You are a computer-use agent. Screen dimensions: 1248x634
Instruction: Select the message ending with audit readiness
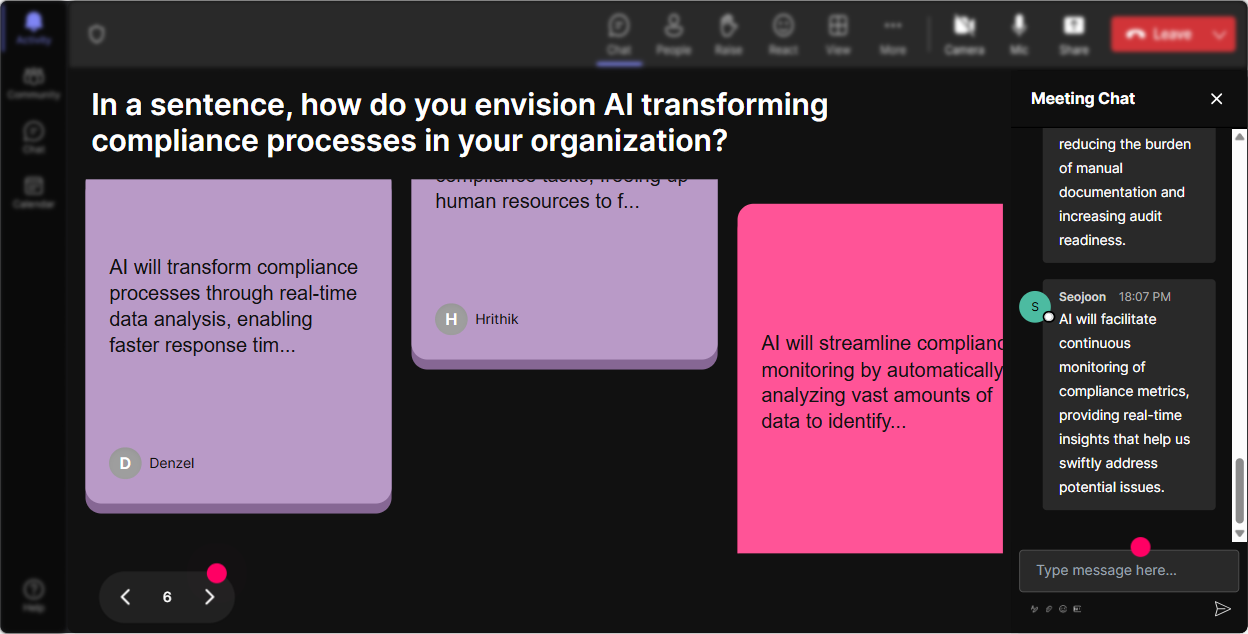click(x=1129, y=195)
